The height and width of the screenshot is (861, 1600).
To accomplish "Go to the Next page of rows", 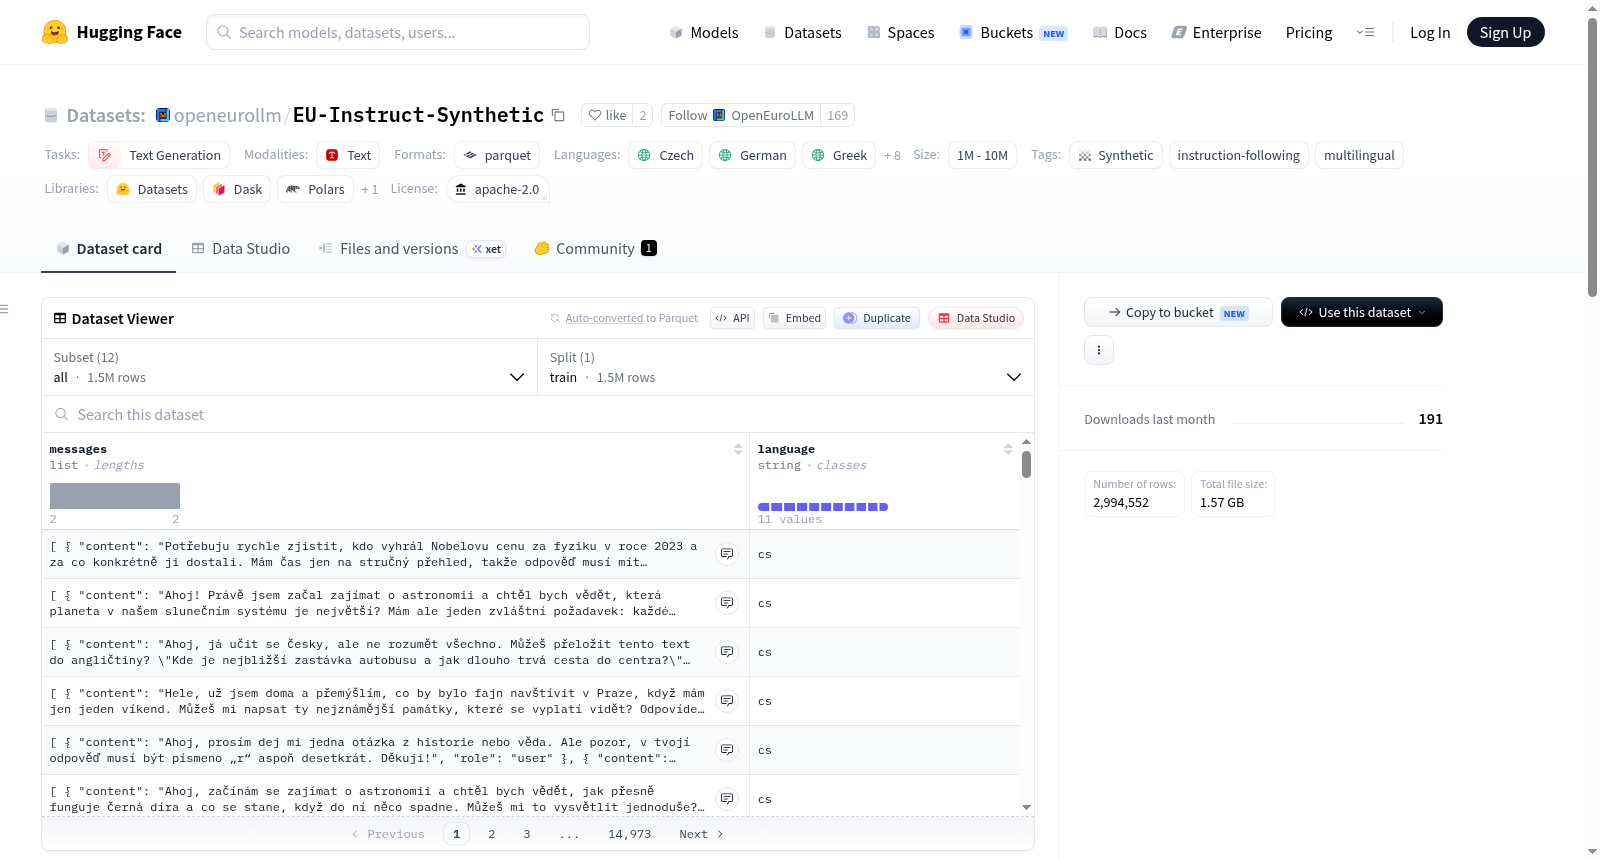I will [x=701, y=834].
